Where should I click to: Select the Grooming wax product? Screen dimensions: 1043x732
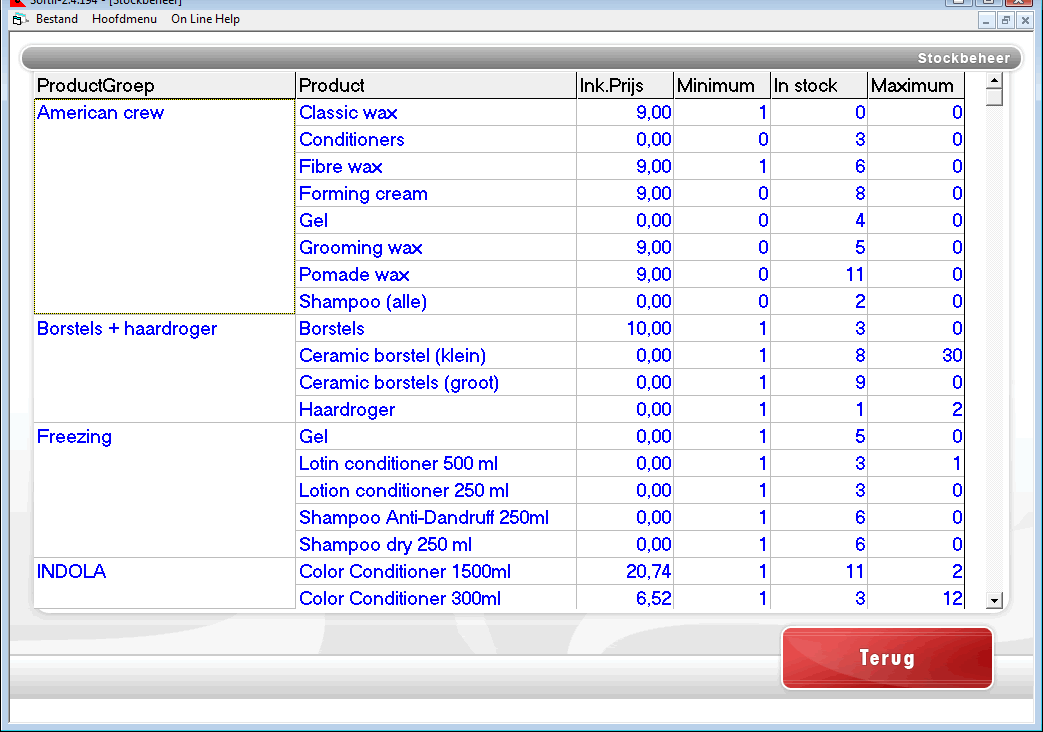(x=436, y=248)
